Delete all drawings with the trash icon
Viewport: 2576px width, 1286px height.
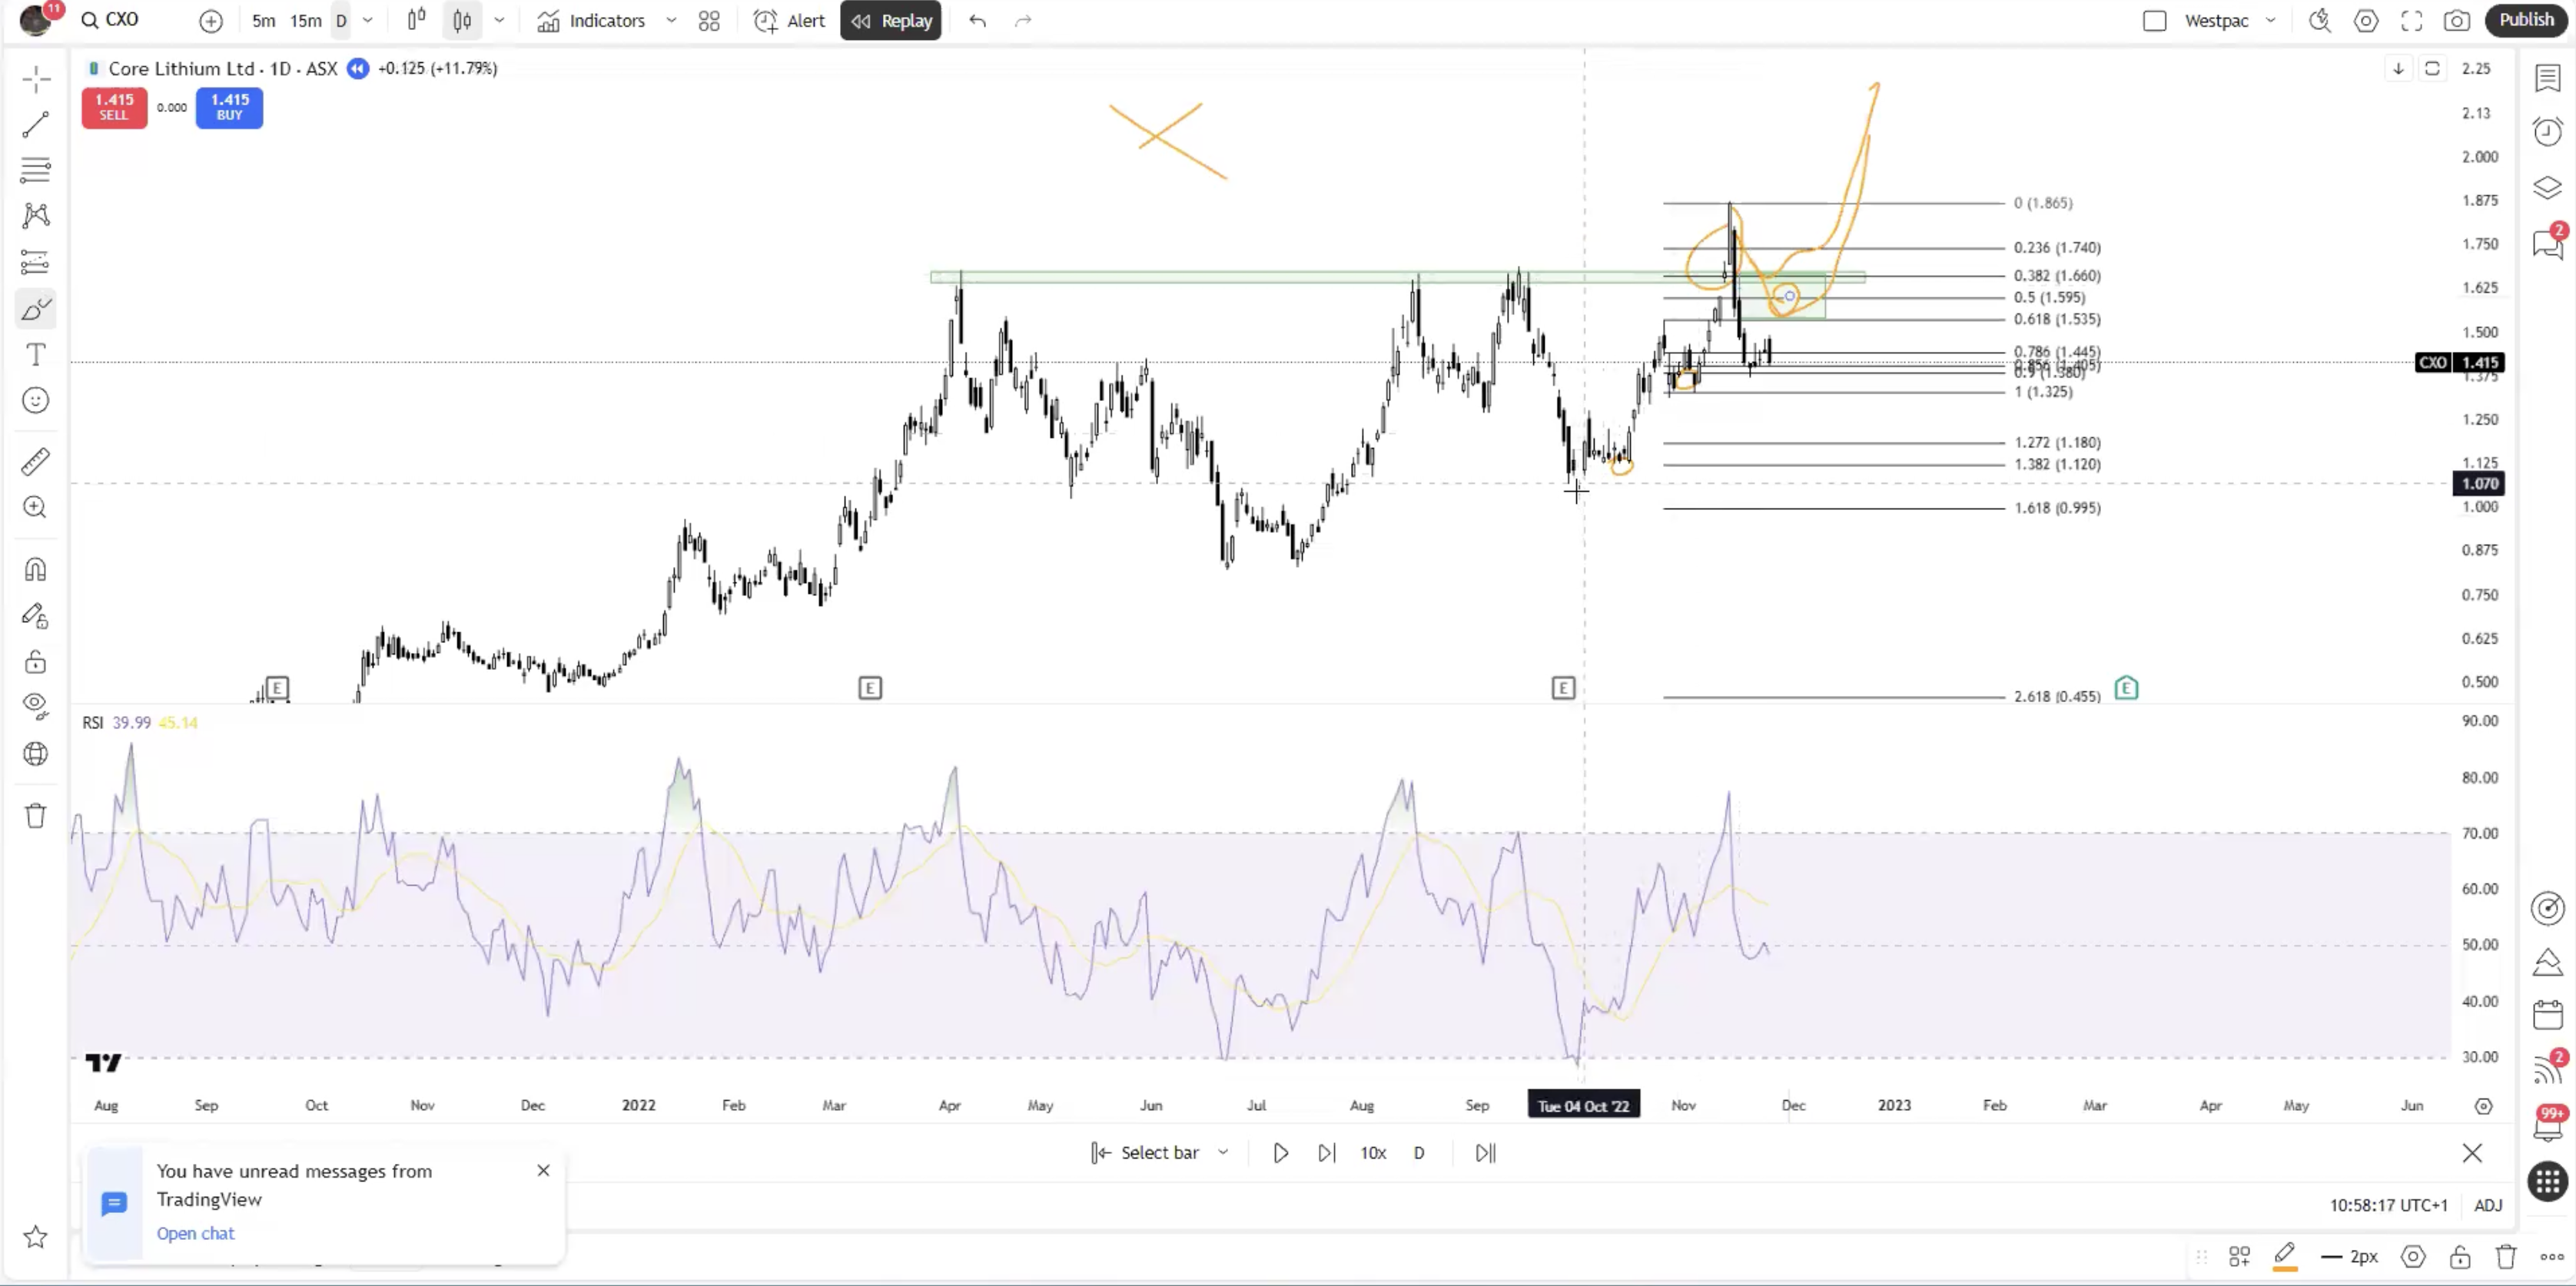[x=36, y=816]
